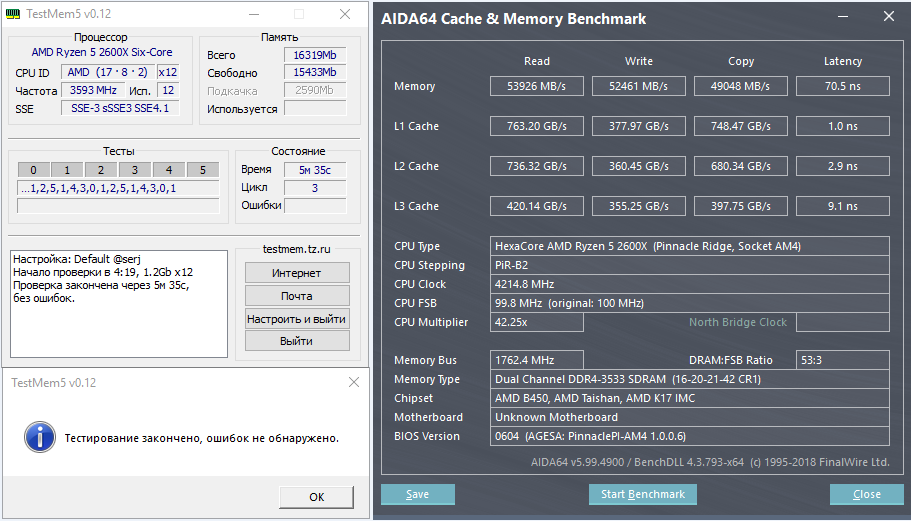
Task: Click Настроить и выйти button
Action: [297, 318]
